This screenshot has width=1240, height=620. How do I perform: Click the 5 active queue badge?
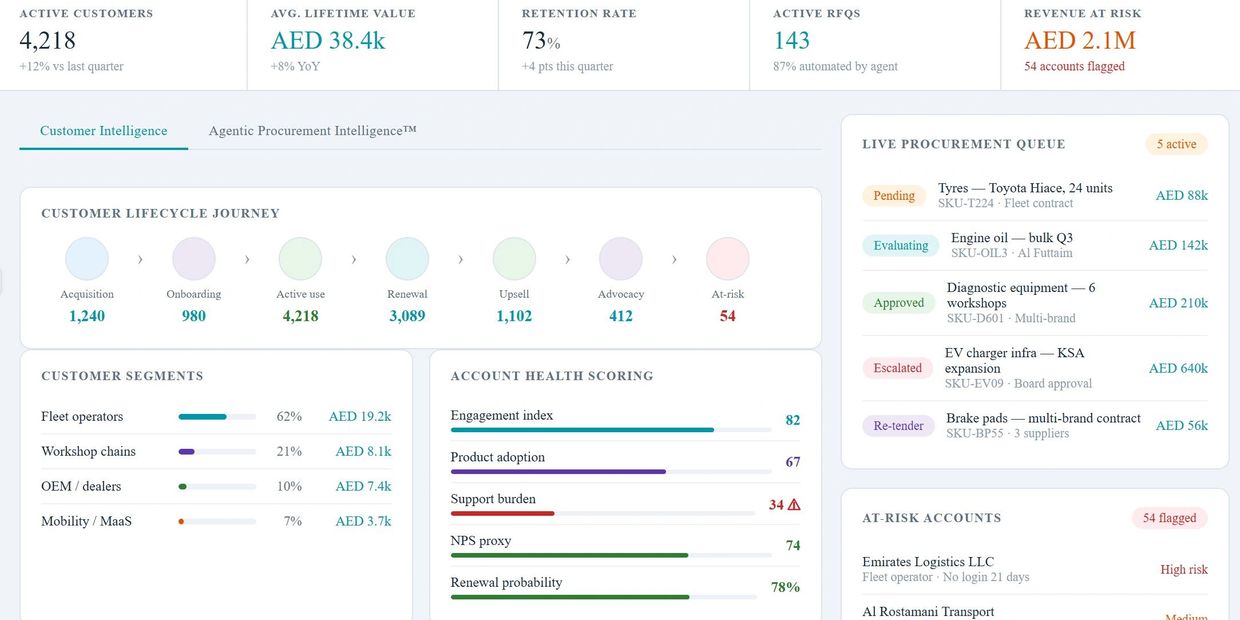1177,144
